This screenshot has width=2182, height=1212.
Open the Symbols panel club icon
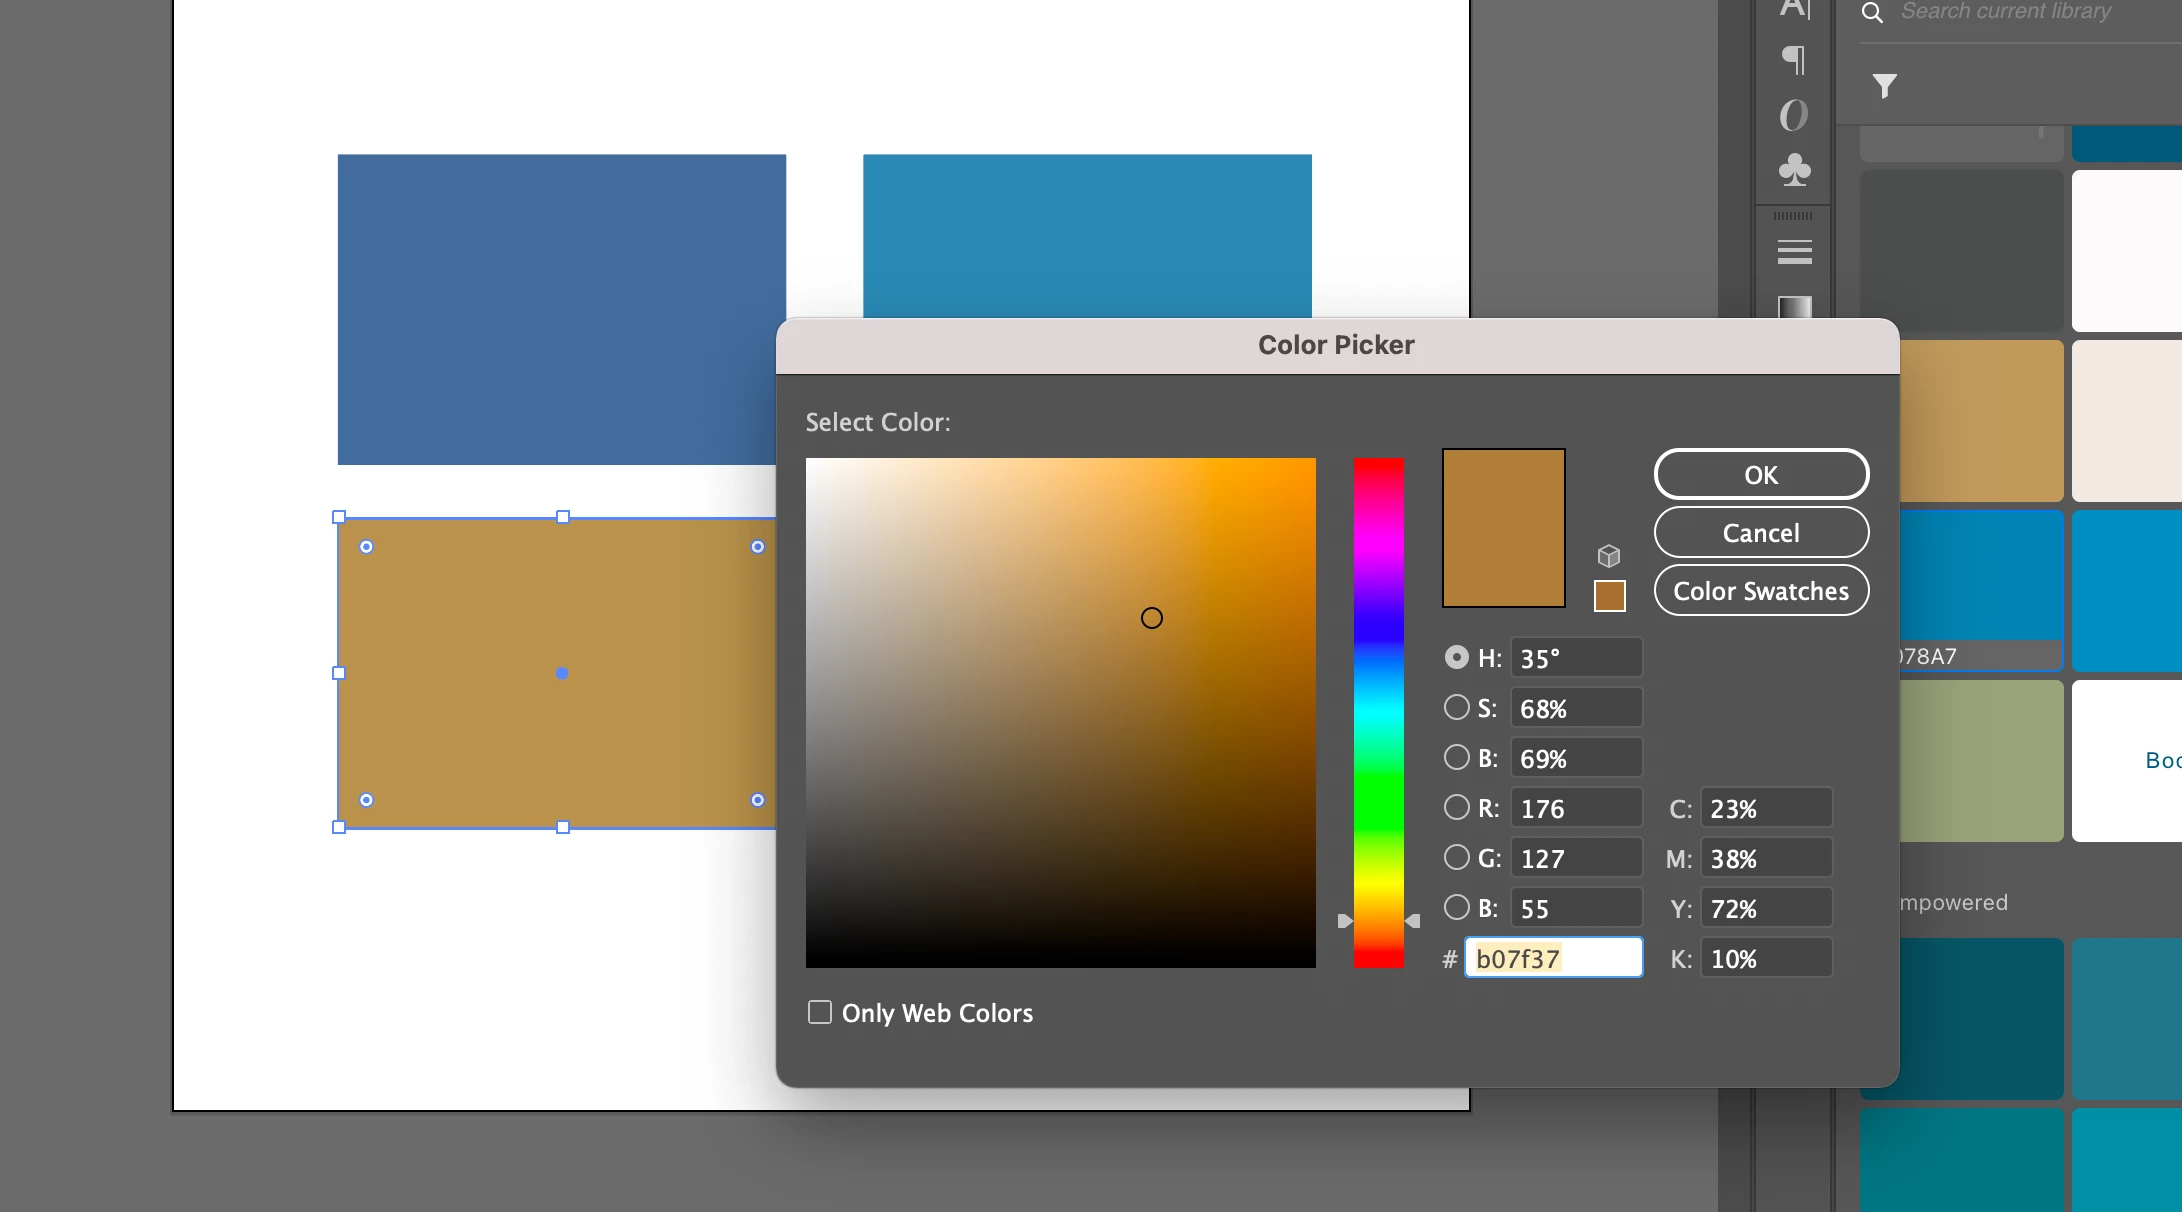(1795, 169)
